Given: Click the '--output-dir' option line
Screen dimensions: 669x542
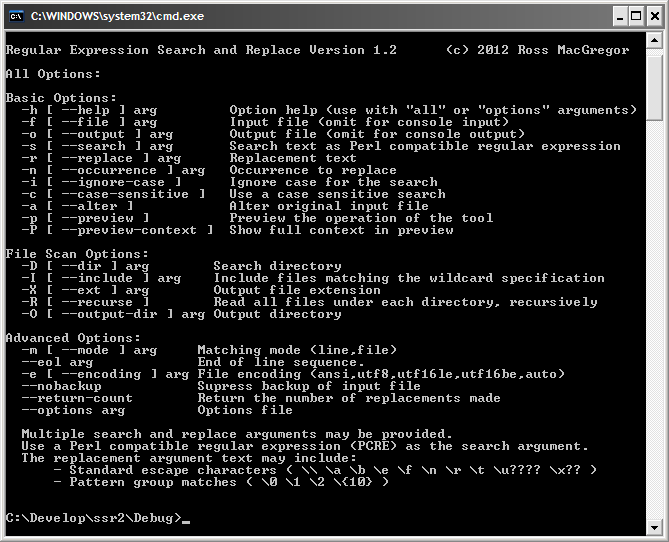Looking at the screenshot, I should (181, 315).
